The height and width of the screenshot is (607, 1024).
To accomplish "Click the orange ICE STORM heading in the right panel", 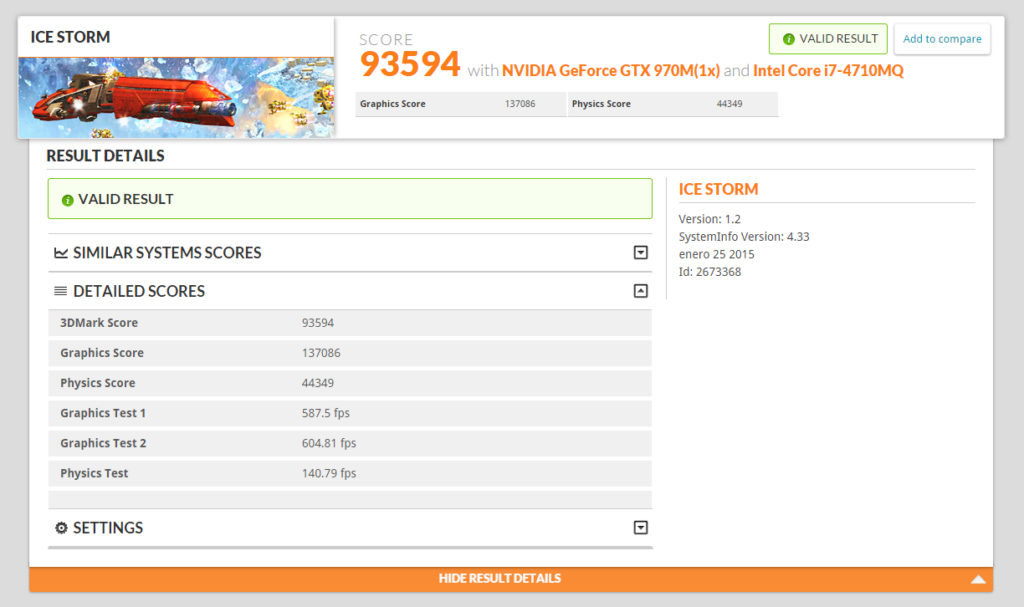I will click(718, 189).
